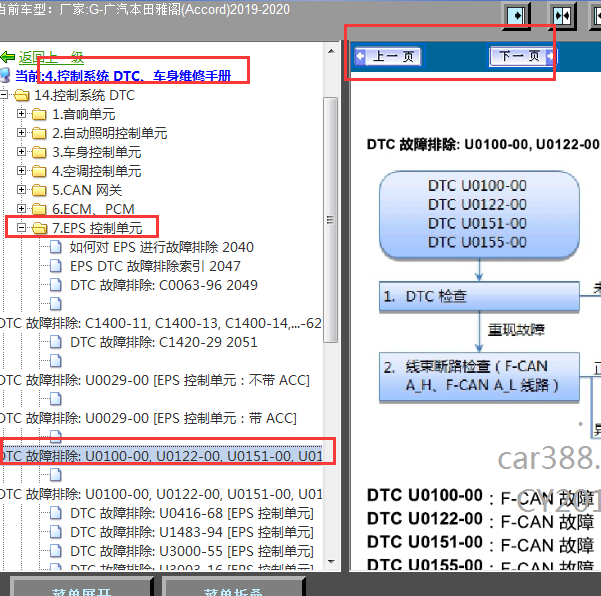Click the rounded DTC U0100-00 flowchart start box
This screenshot has width=601, height=596.
[479, 215]
